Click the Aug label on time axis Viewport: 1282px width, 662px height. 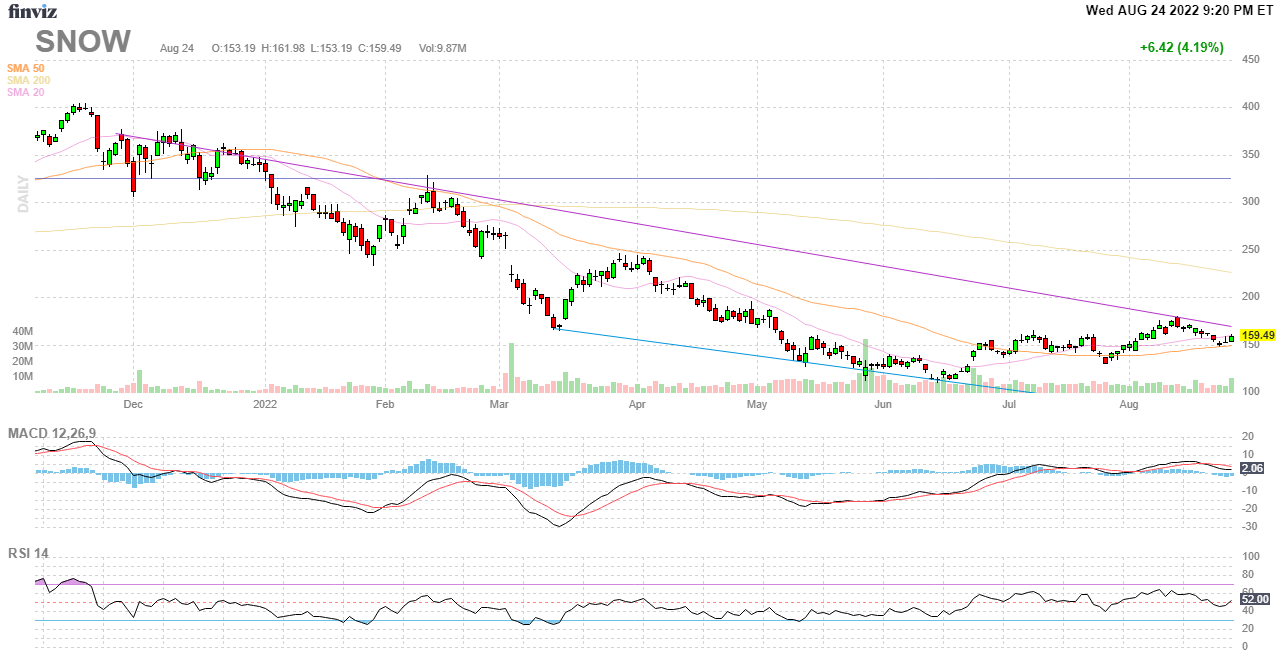point(1129,405)
